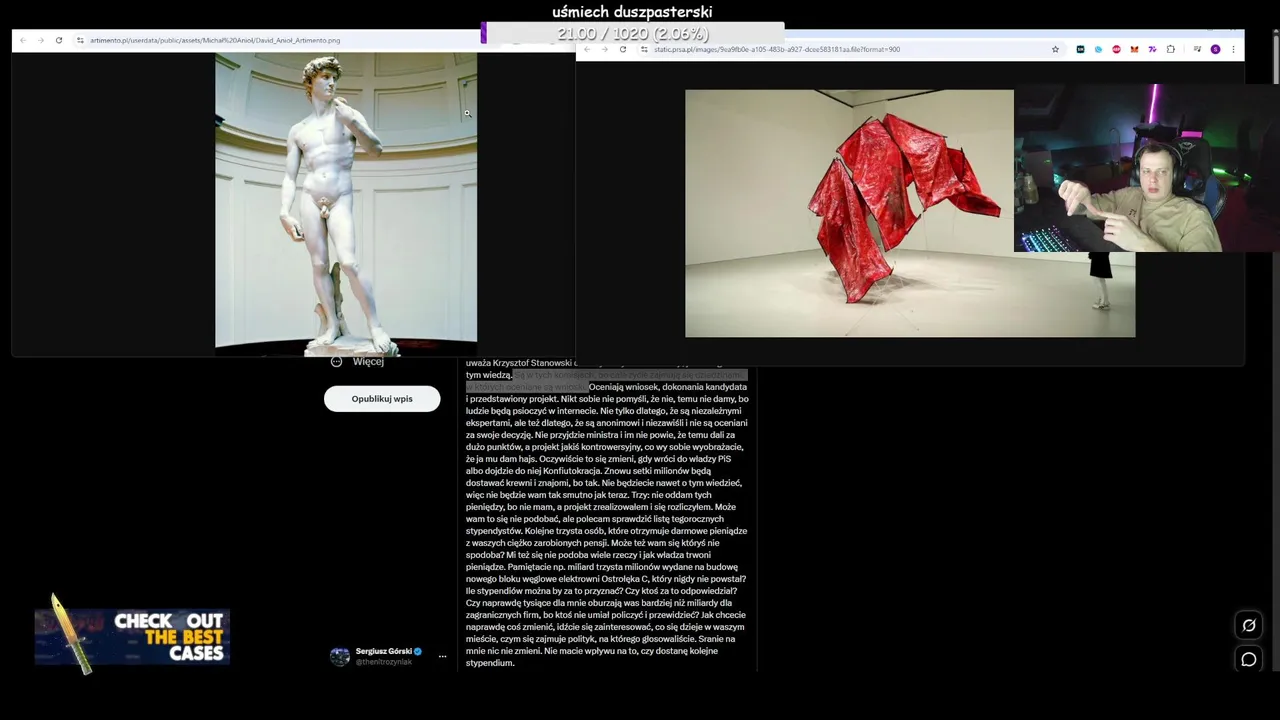The width and height of the screenshot is (1280, 720).
Task: Open the Extensions puzzle-piece menu
Action: 1171,49
